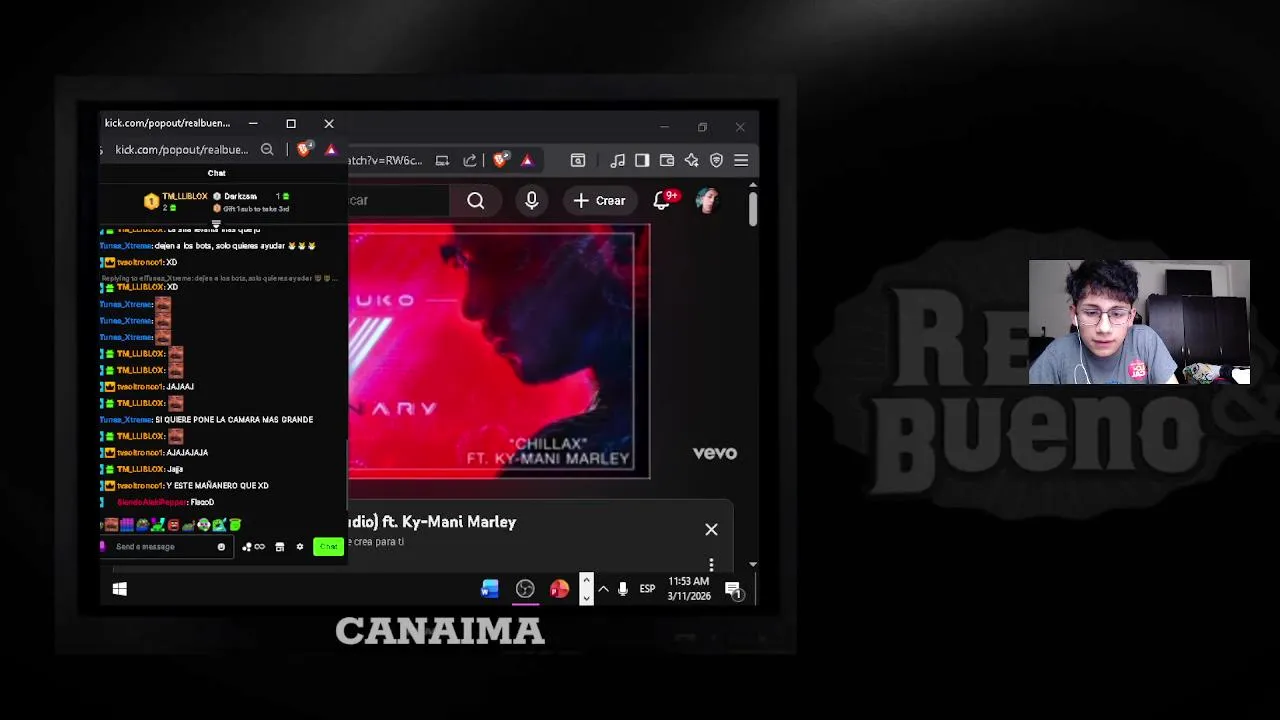Viewport: 1280px width, 720px height.
Task: Click the Chat header label in the Kick popout
Action: pyautogui.click(x=216, y=173)
